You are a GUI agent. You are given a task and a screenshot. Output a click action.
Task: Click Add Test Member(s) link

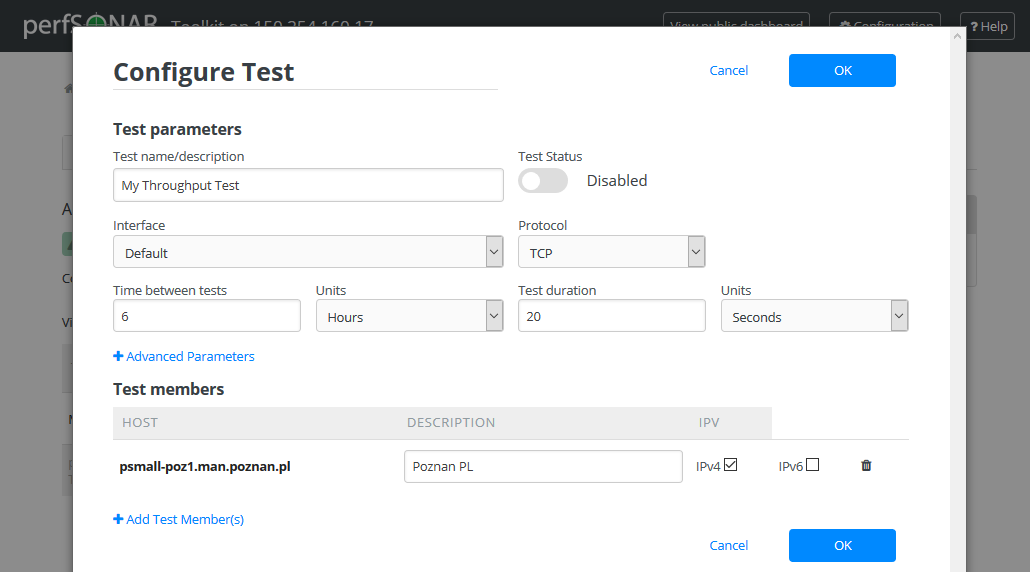pyautogui.click(x=179, y=519)
